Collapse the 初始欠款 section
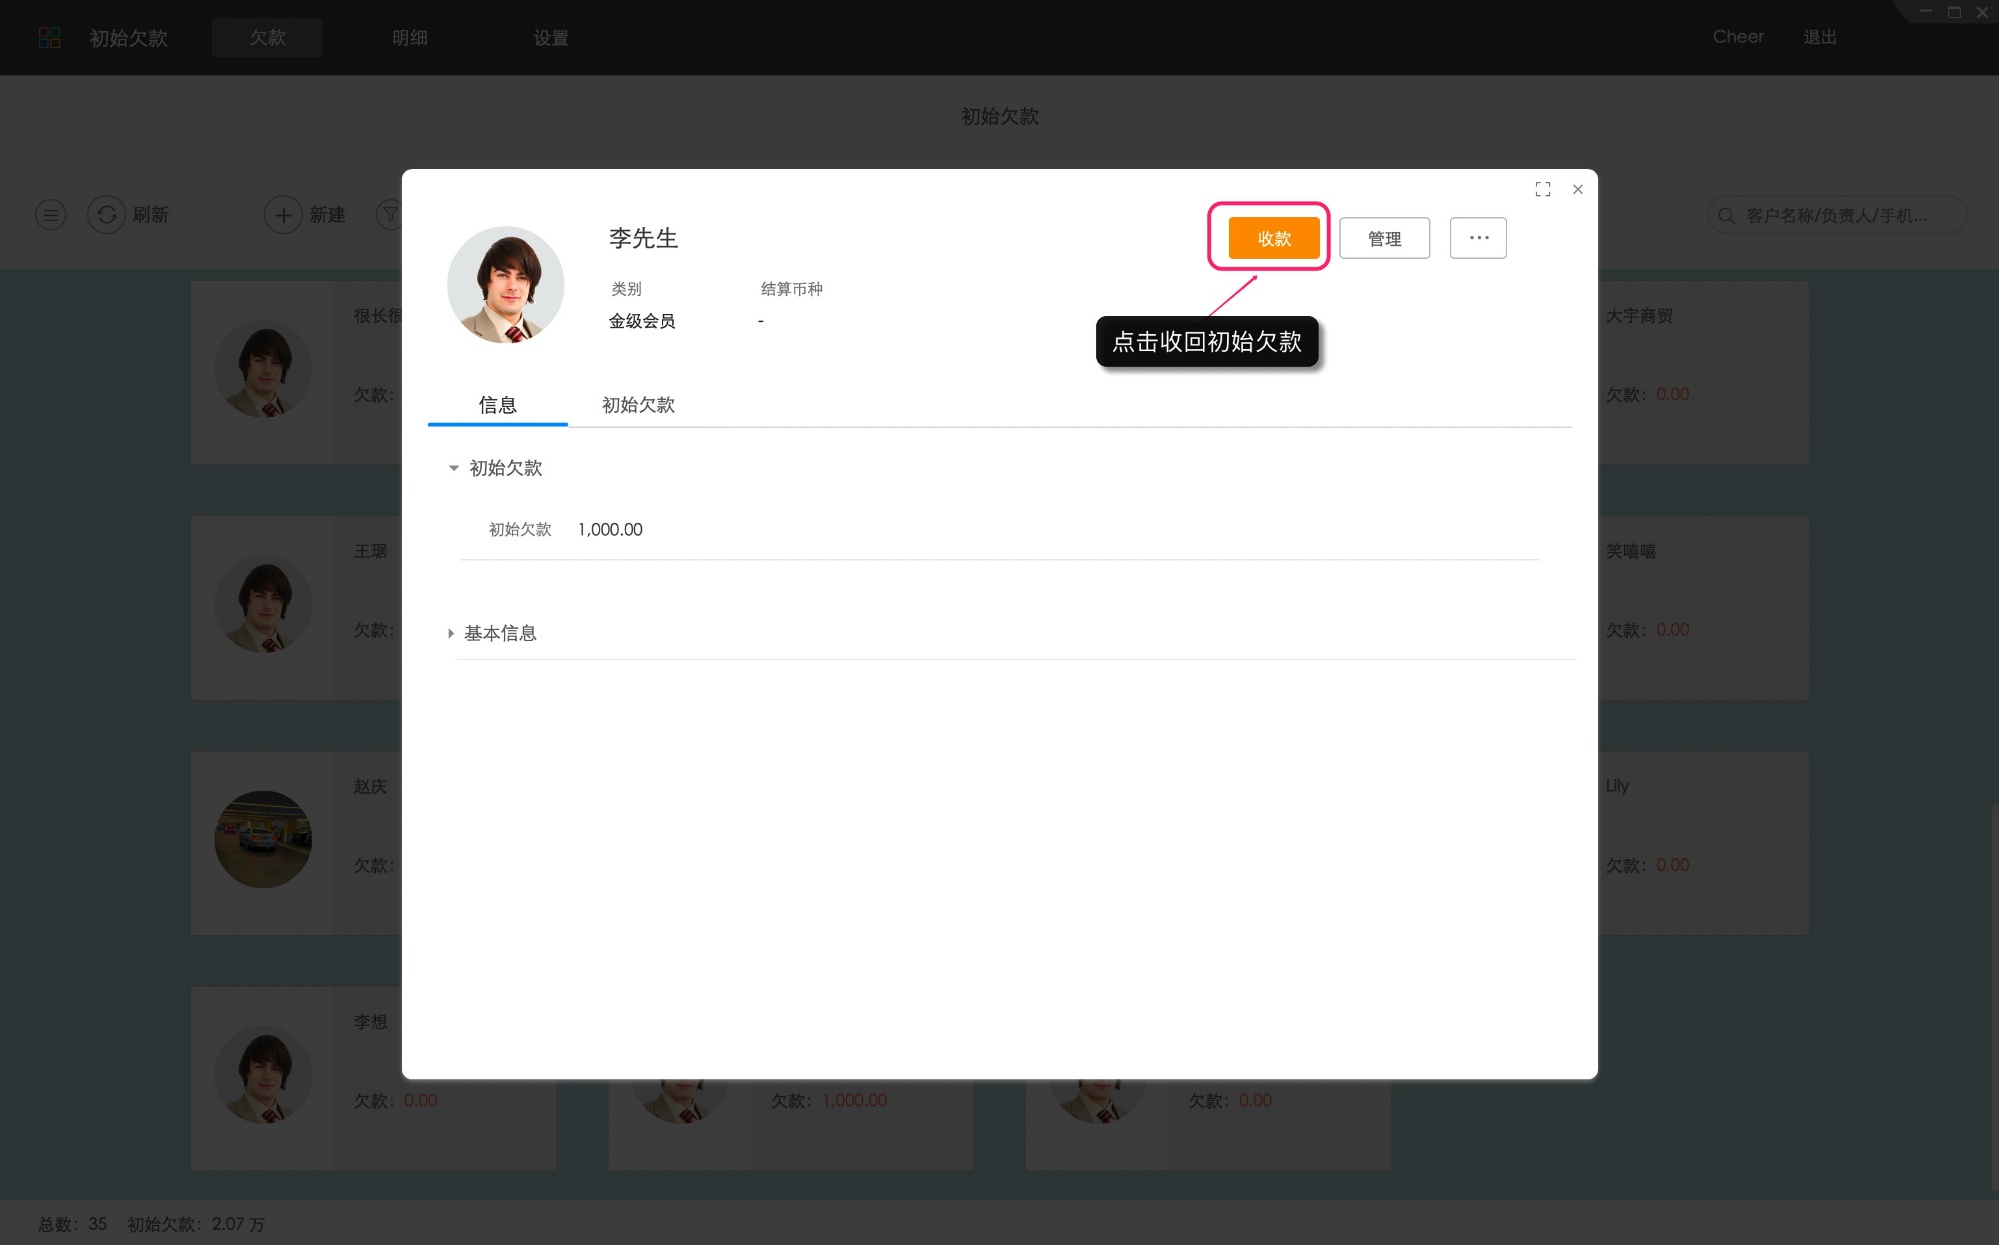Screen dimensions: 1999x1245 tap(453, 468)
